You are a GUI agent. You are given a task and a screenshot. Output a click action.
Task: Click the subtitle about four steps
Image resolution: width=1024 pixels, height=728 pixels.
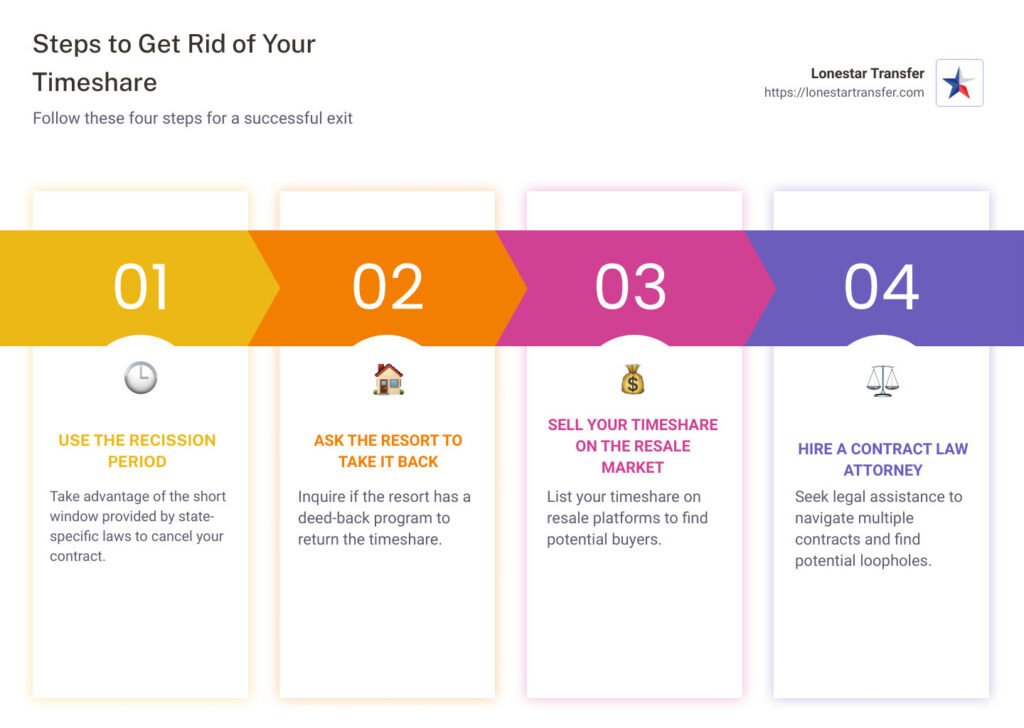(192, 118)
